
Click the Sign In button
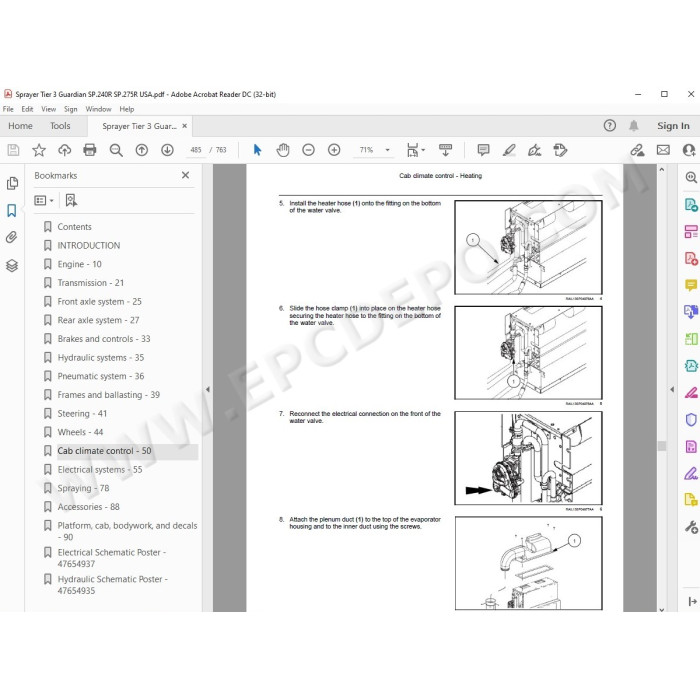pyautogui.click(x=673, y=126)
